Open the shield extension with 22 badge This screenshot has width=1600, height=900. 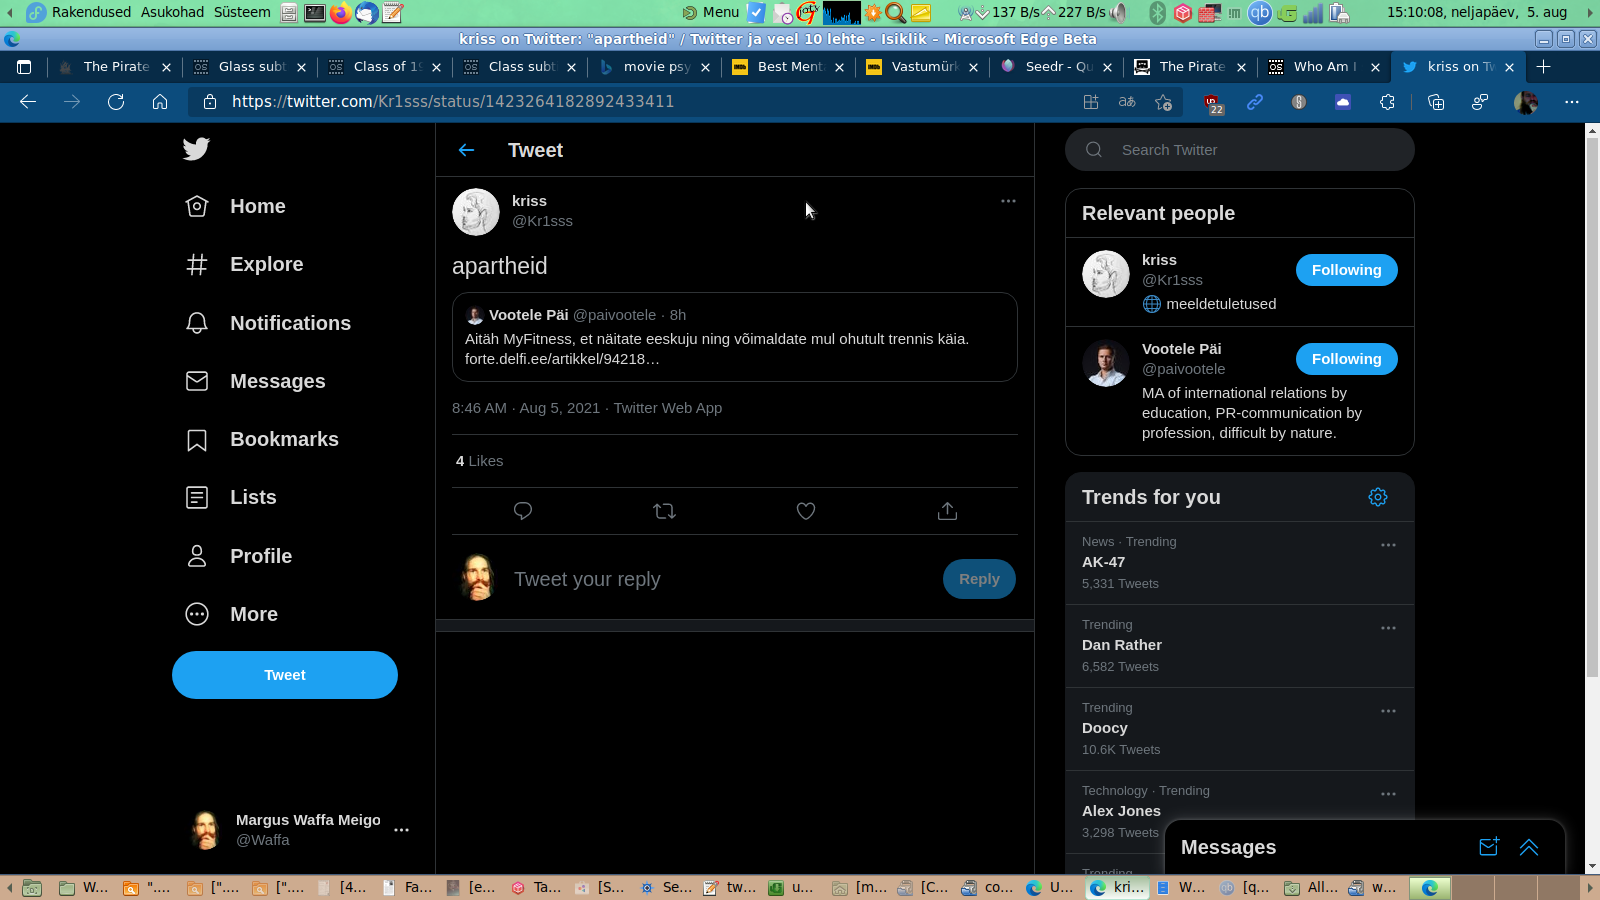point(1212,103)
